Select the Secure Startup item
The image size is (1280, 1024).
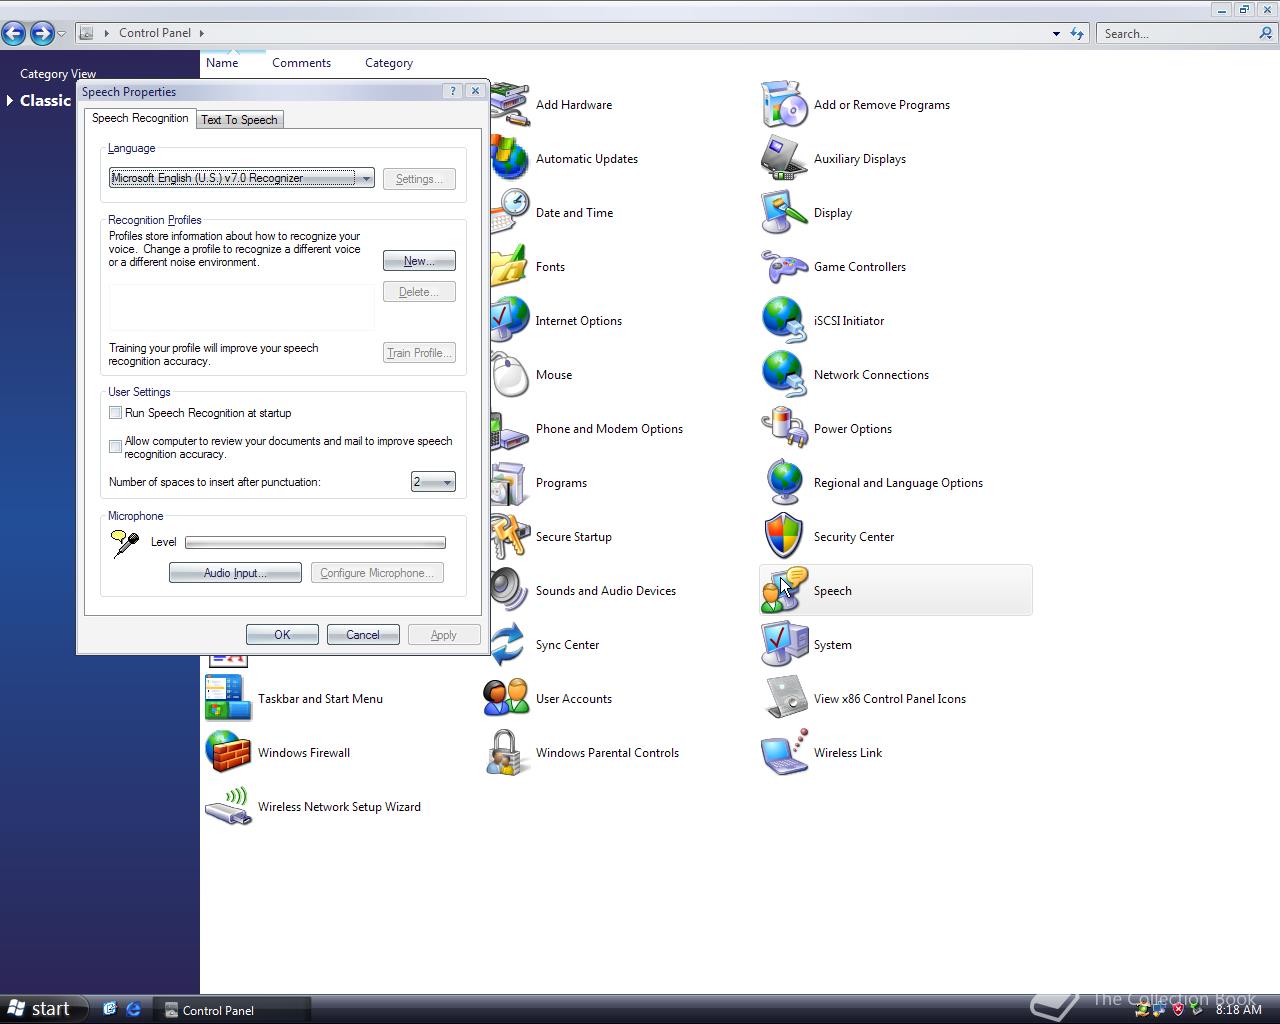click(x=573, y=537)
